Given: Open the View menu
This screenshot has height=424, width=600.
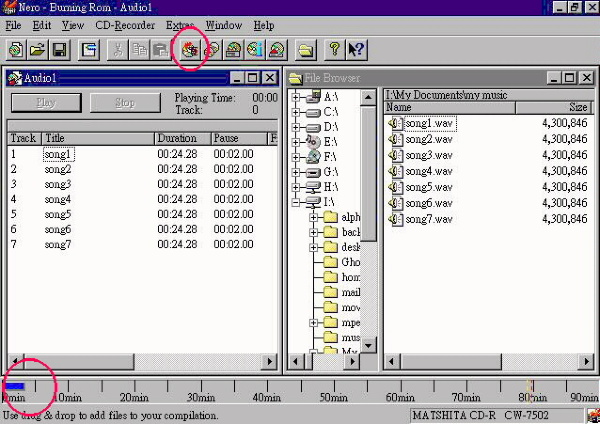Looking at the screenshot, I should tap(73, 26).
